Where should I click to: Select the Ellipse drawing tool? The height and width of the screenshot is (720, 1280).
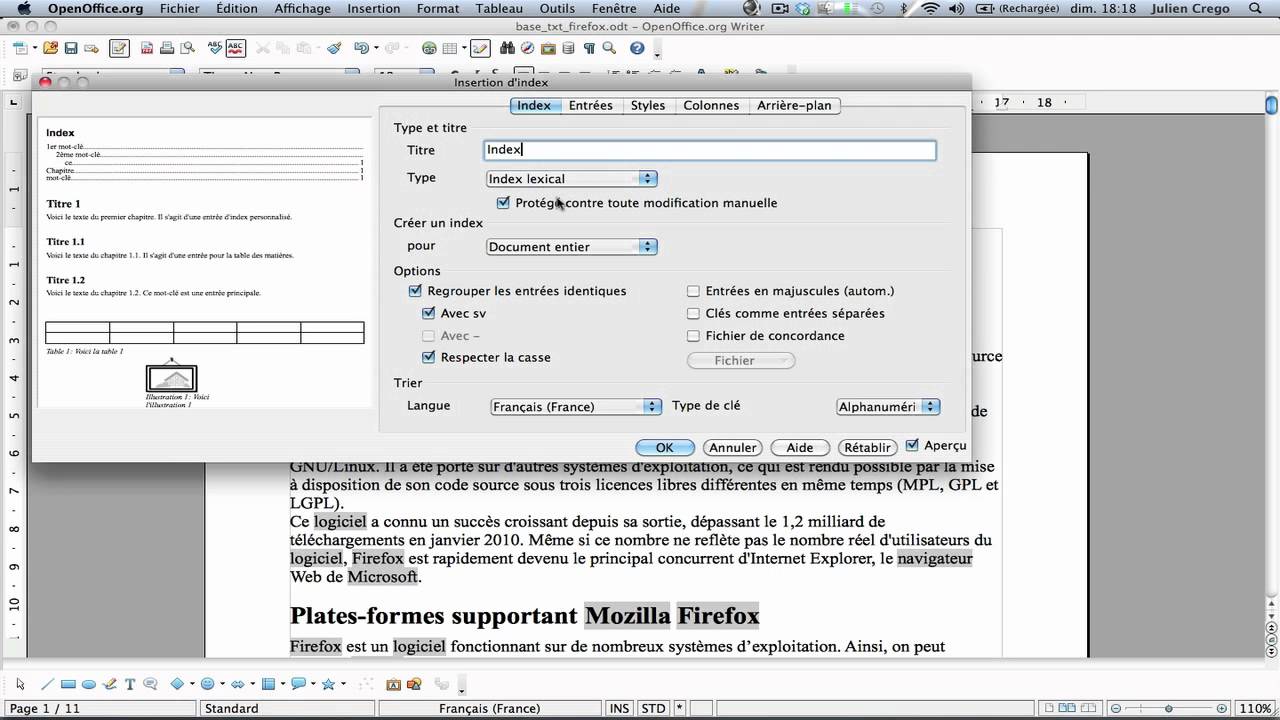(x=89, y=684)
